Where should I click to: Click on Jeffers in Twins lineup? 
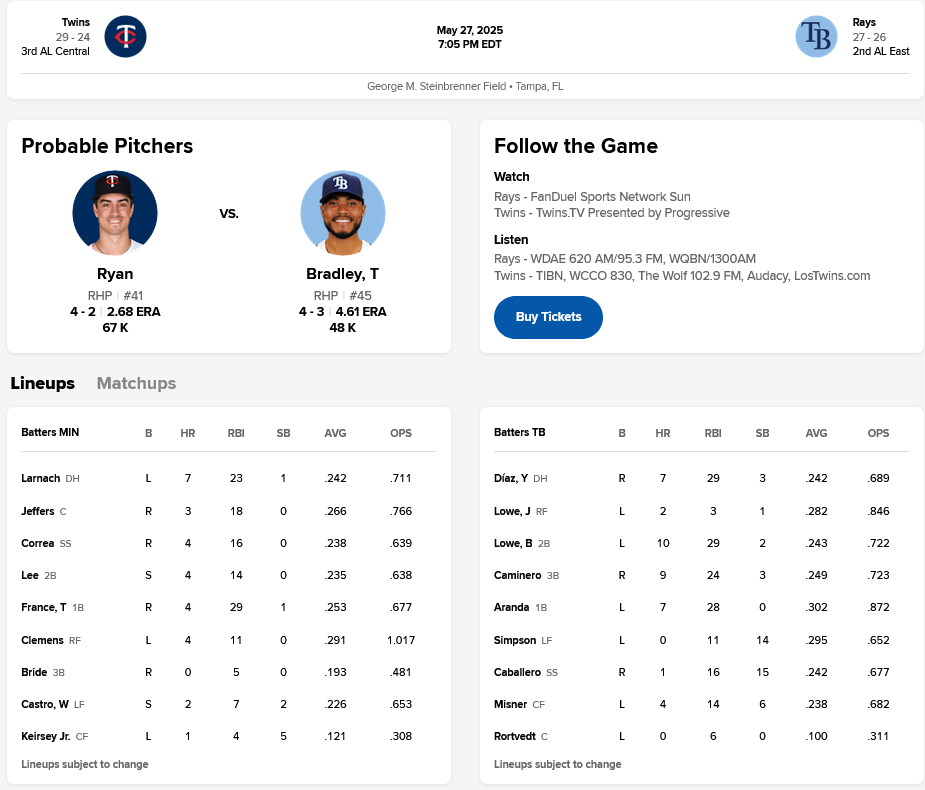38,511
